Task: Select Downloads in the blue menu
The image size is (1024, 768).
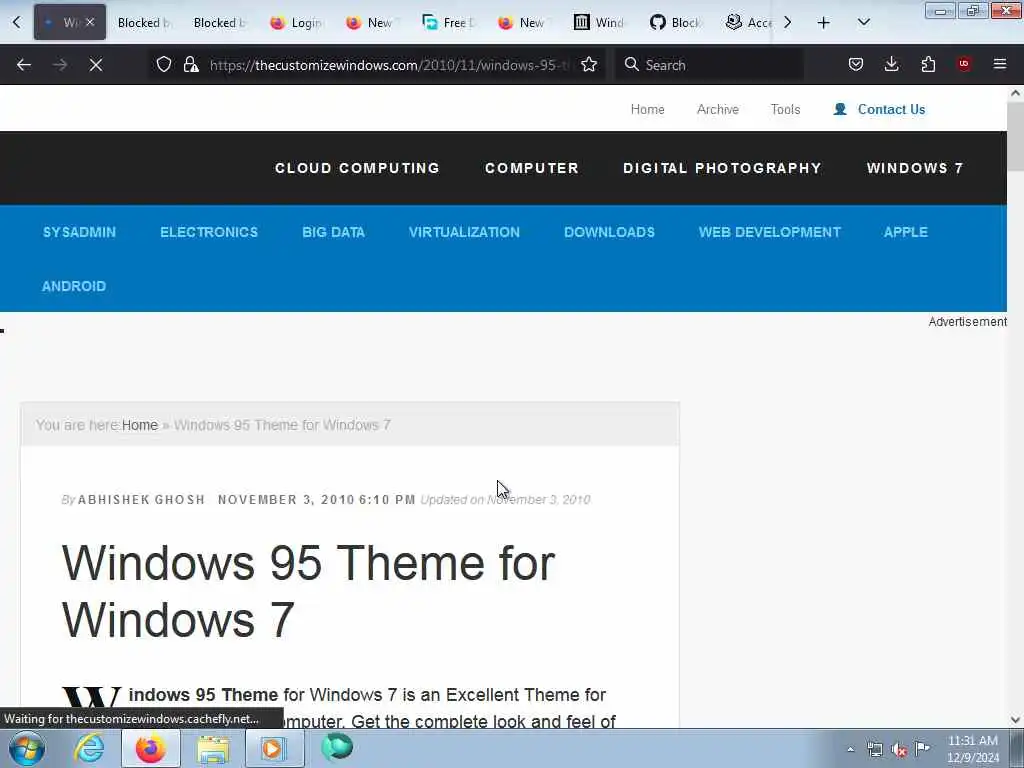Action: (609, 232)
